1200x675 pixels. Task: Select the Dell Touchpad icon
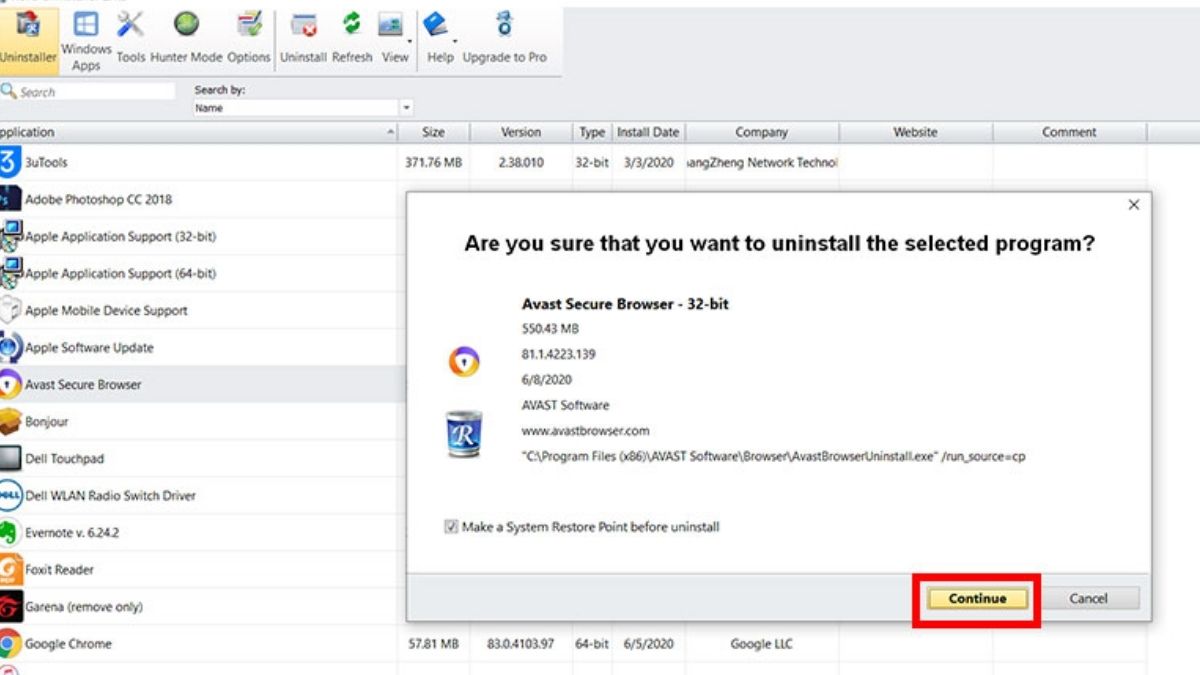[10, 458]
